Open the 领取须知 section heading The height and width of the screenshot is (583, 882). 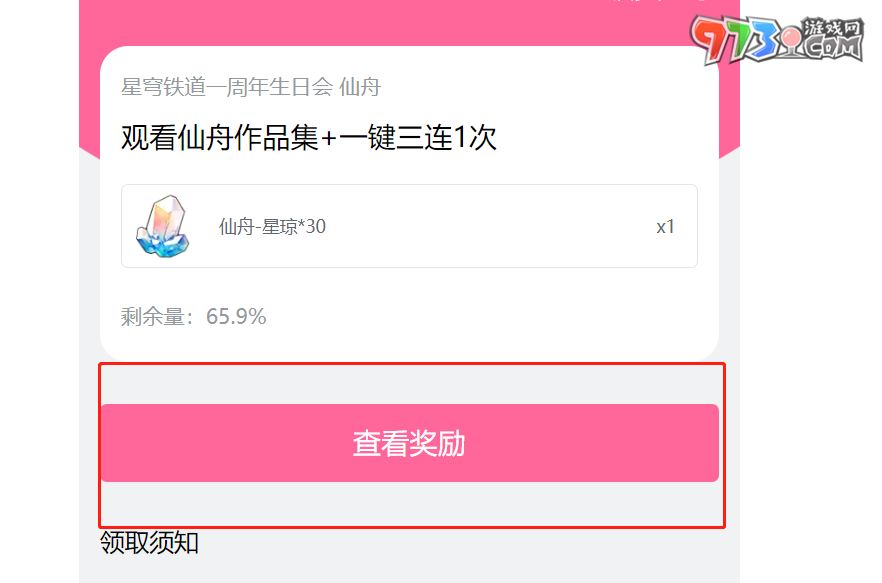tap(150, 543)
